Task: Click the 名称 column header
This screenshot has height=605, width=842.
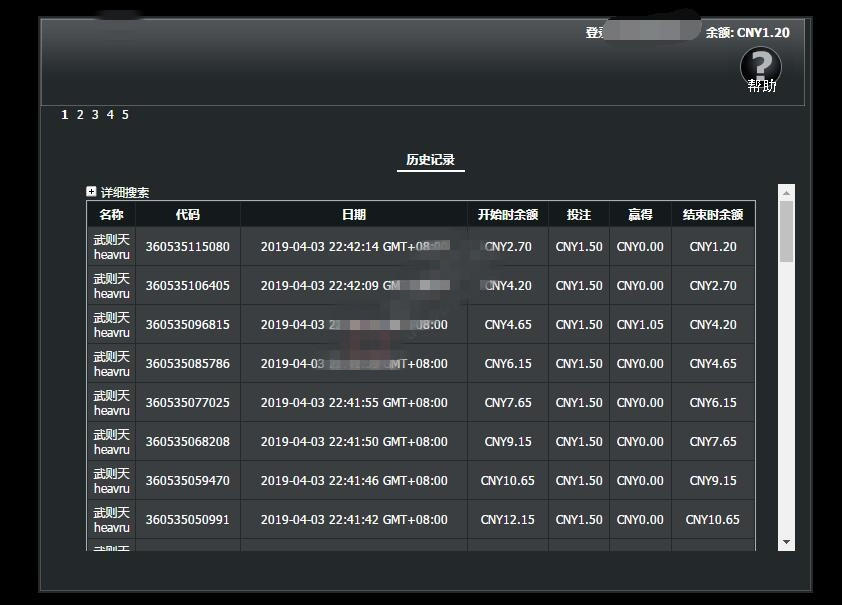Action: [x=111, y=215]
